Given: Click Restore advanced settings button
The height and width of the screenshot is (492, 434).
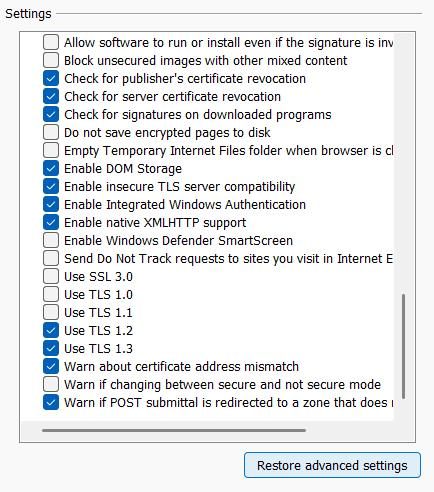Looking at the screenshot, I should coord(332,465).
